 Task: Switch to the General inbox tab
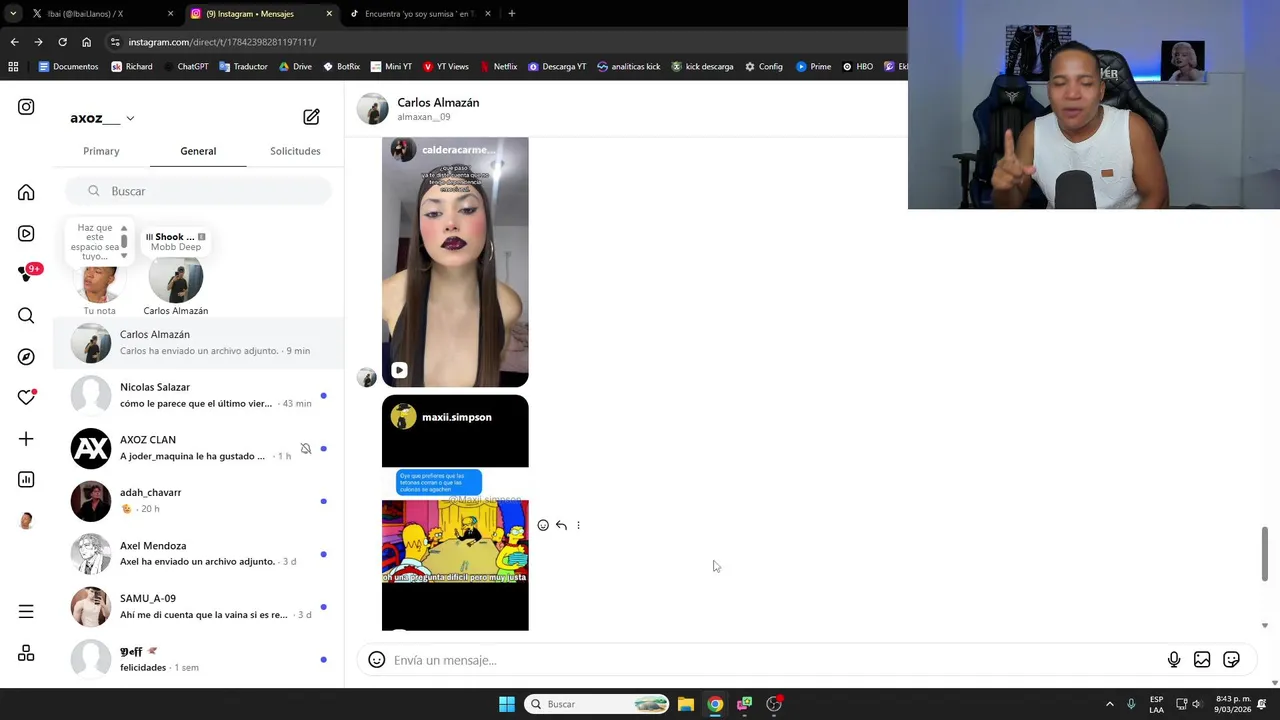click(x=198, y=151)
